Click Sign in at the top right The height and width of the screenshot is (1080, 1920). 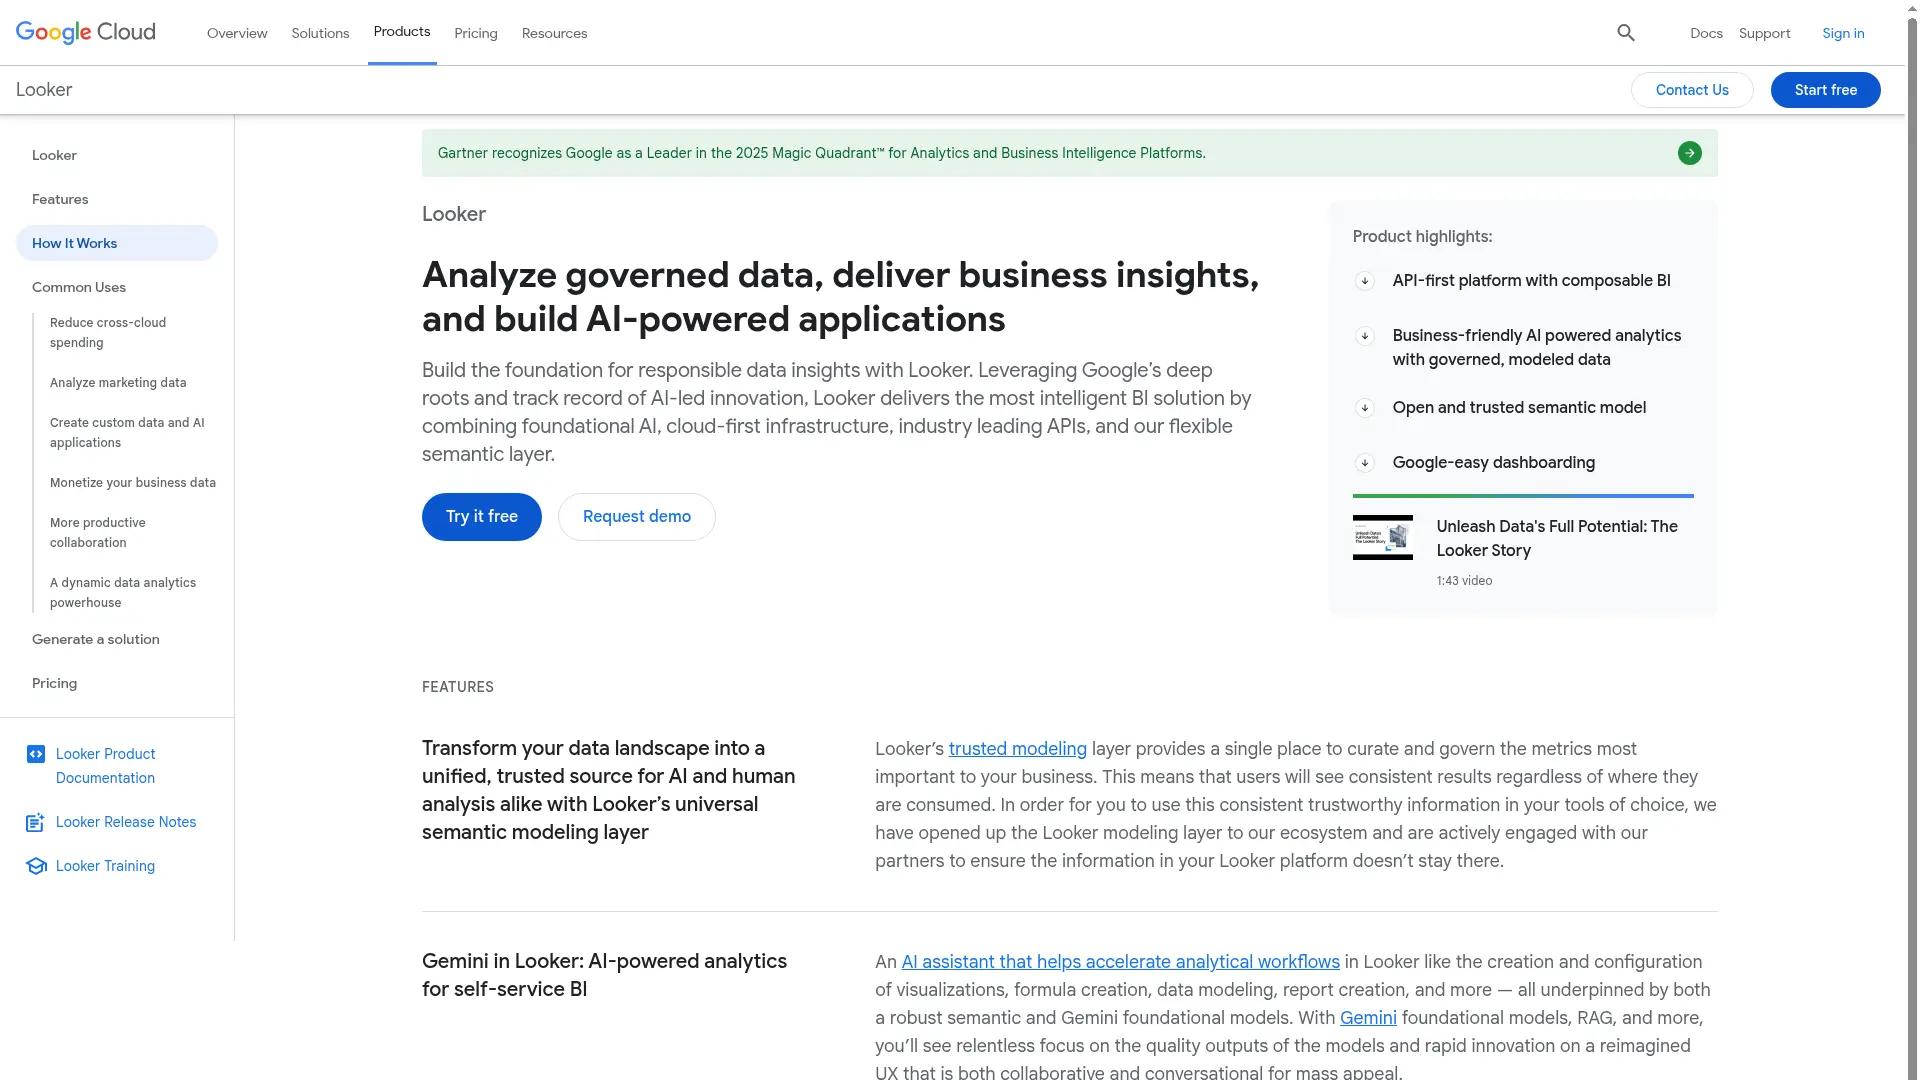pyautogui.click(x=1843, y=33)
